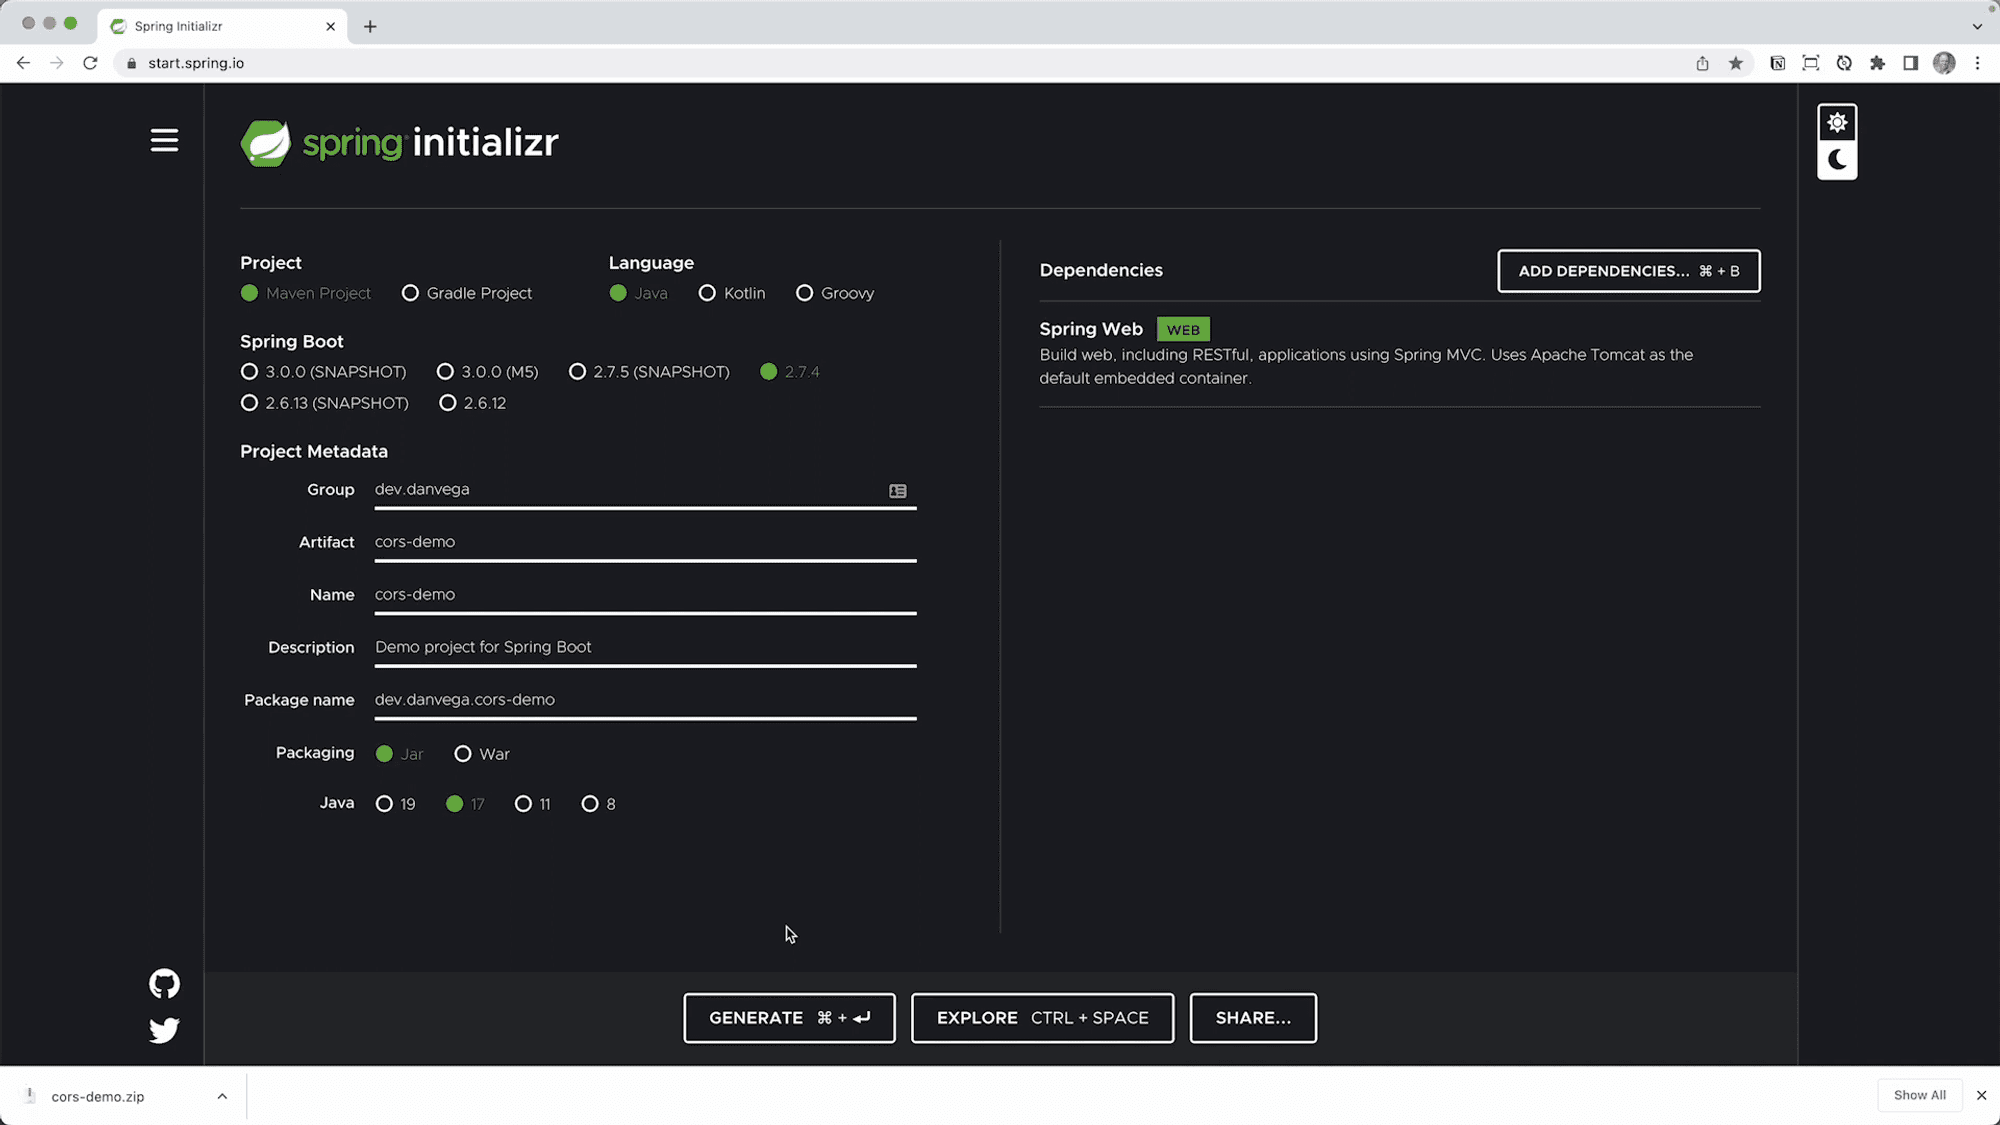
Task: Select Gradle Project option
Action: [x=410, y=293]
